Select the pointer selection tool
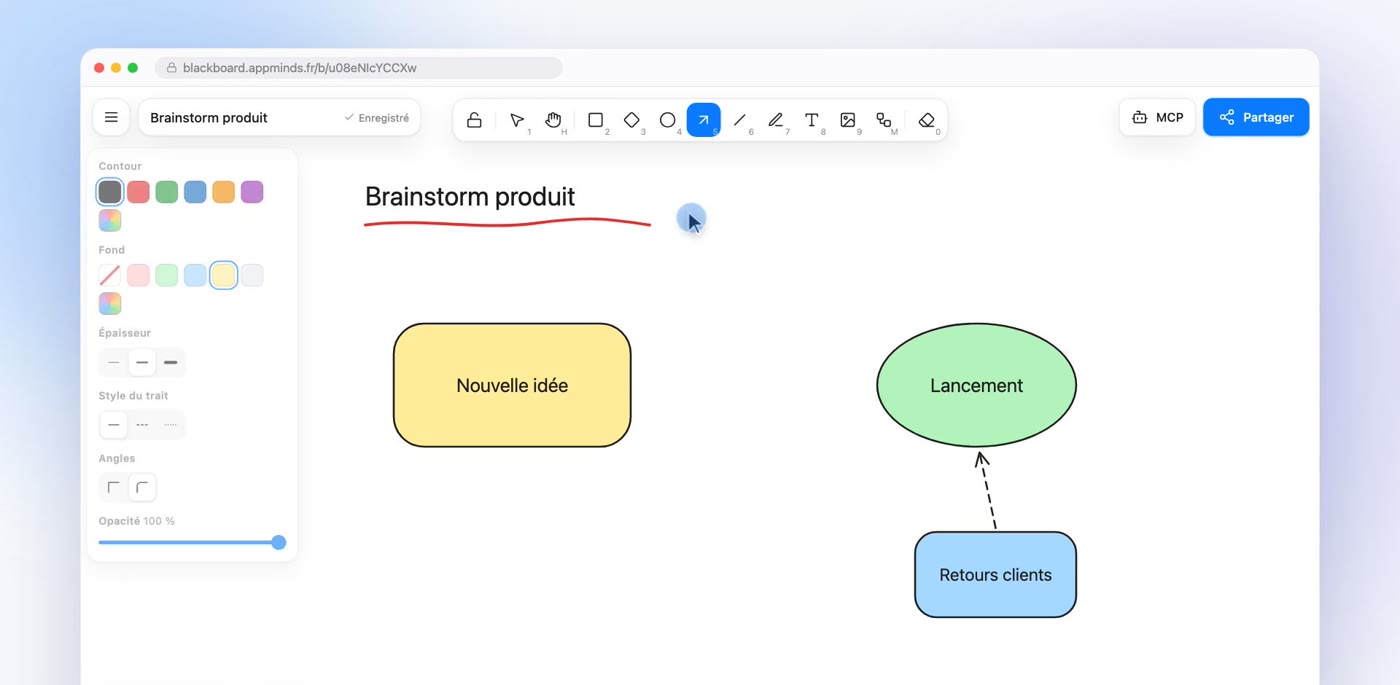1400x685 pixels. (x=517, y=120)
